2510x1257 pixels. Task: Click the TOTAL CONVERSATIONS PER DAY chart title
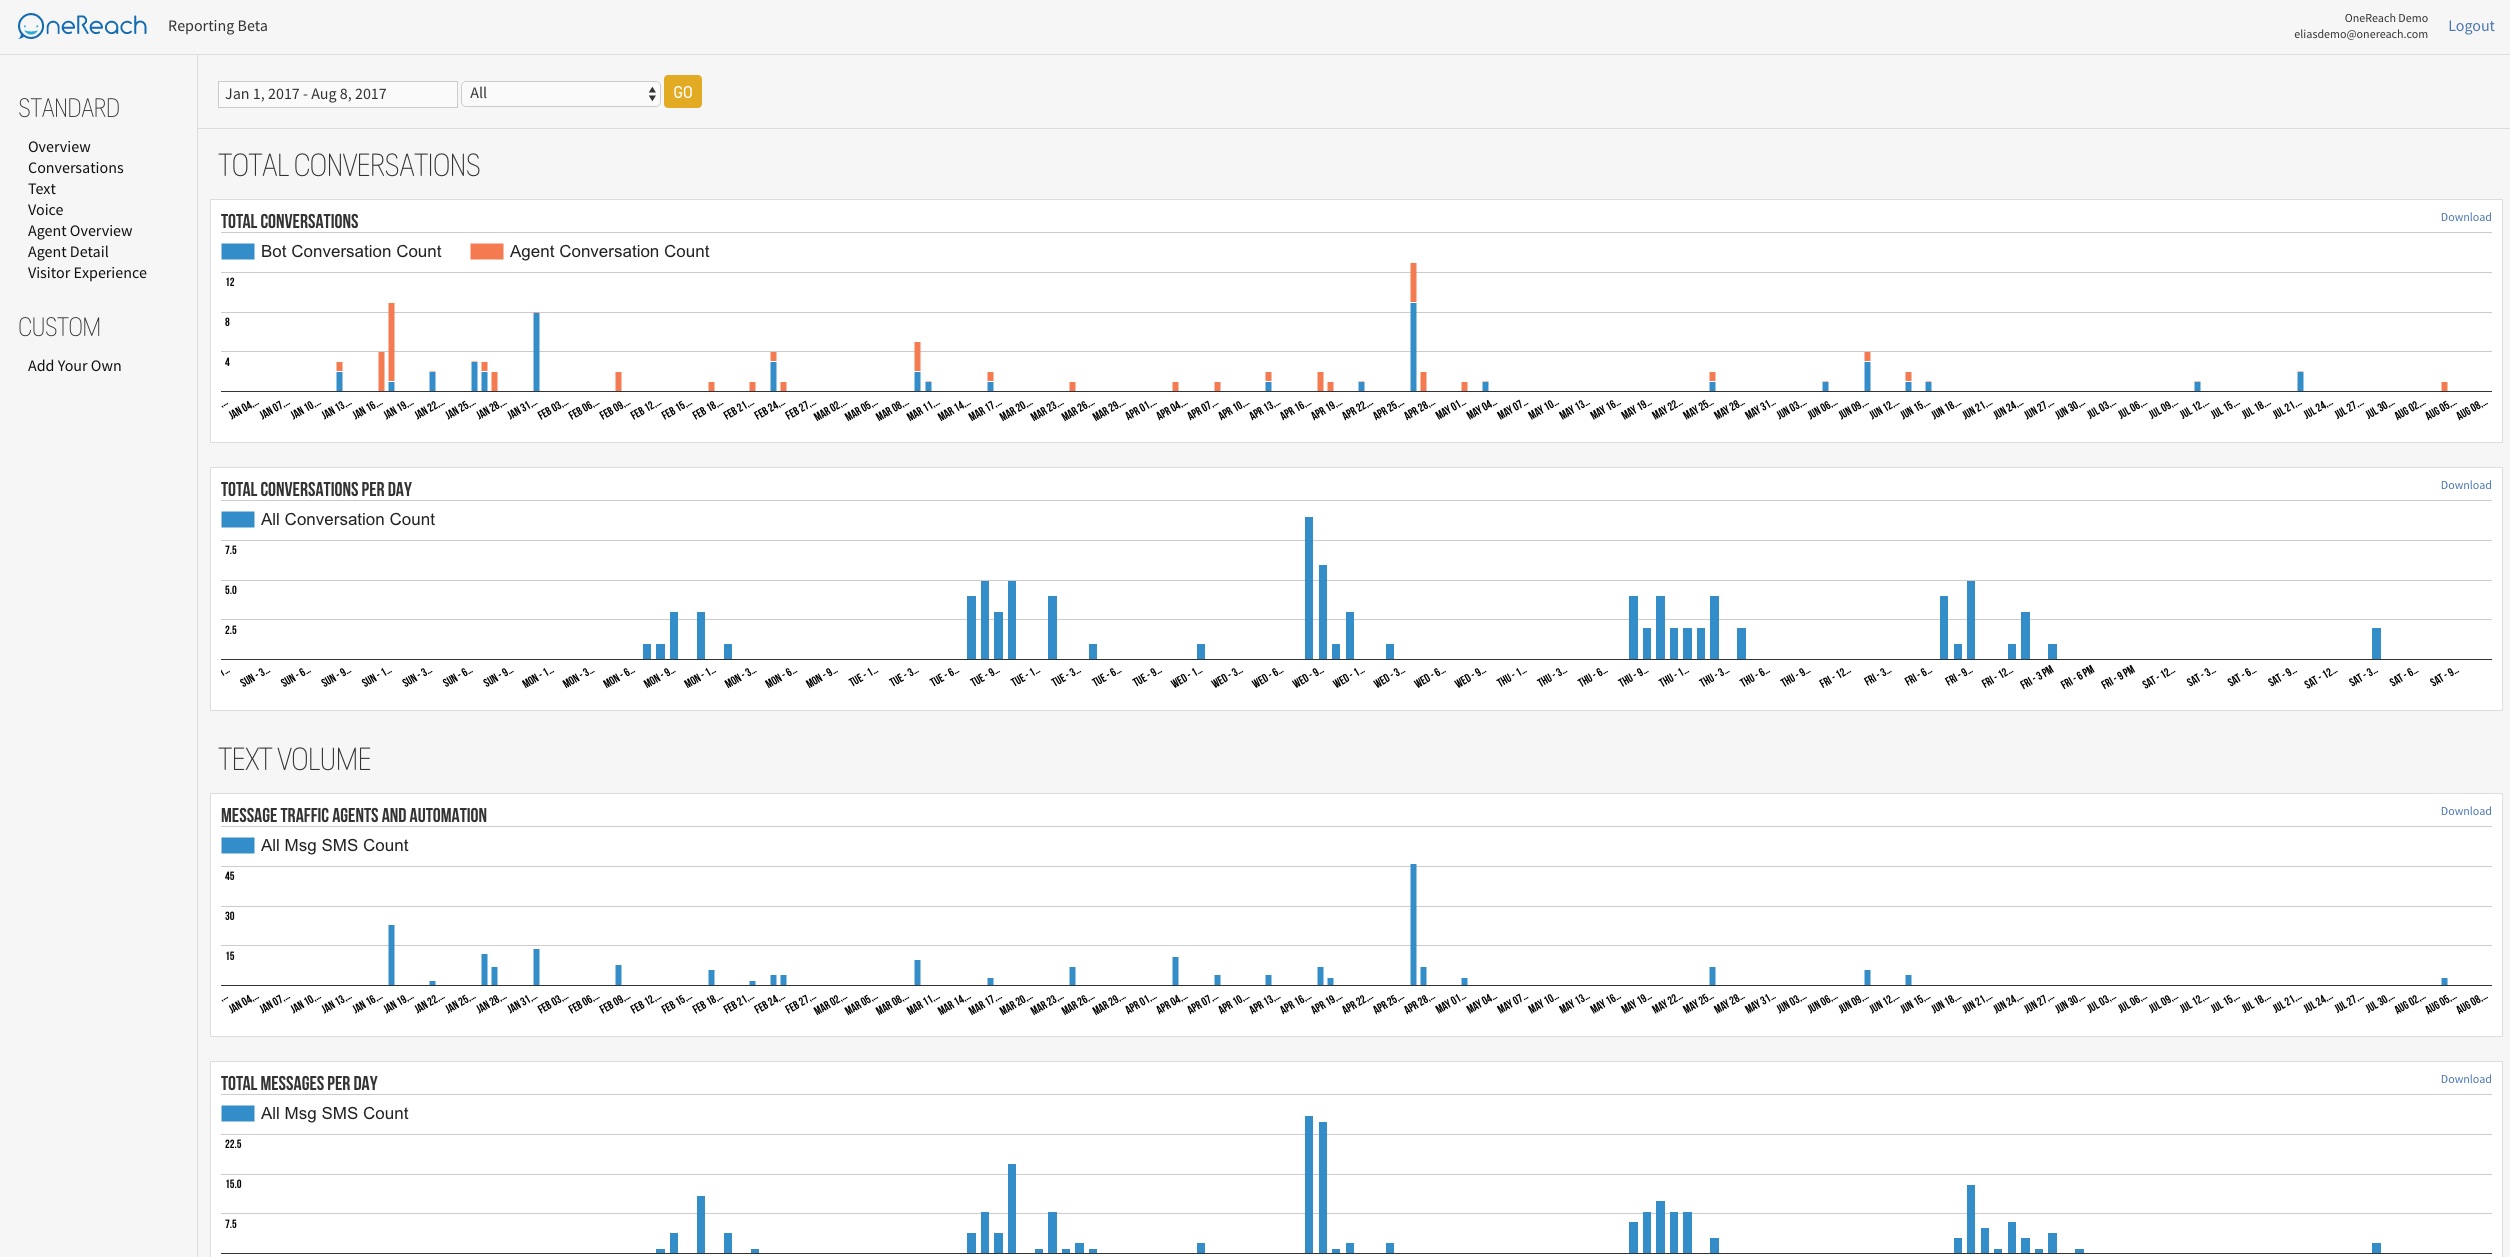coord(316,489)
